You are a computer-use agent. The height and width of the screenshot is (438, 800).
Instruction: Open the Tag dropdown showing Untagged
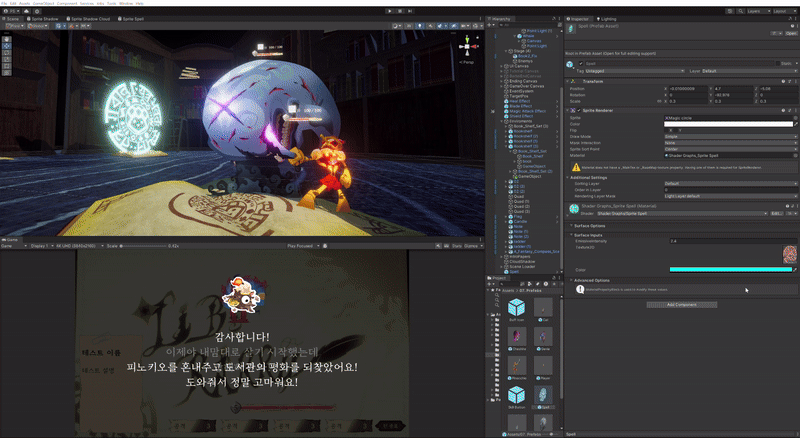pyautogui.click(x=634, y=71)
